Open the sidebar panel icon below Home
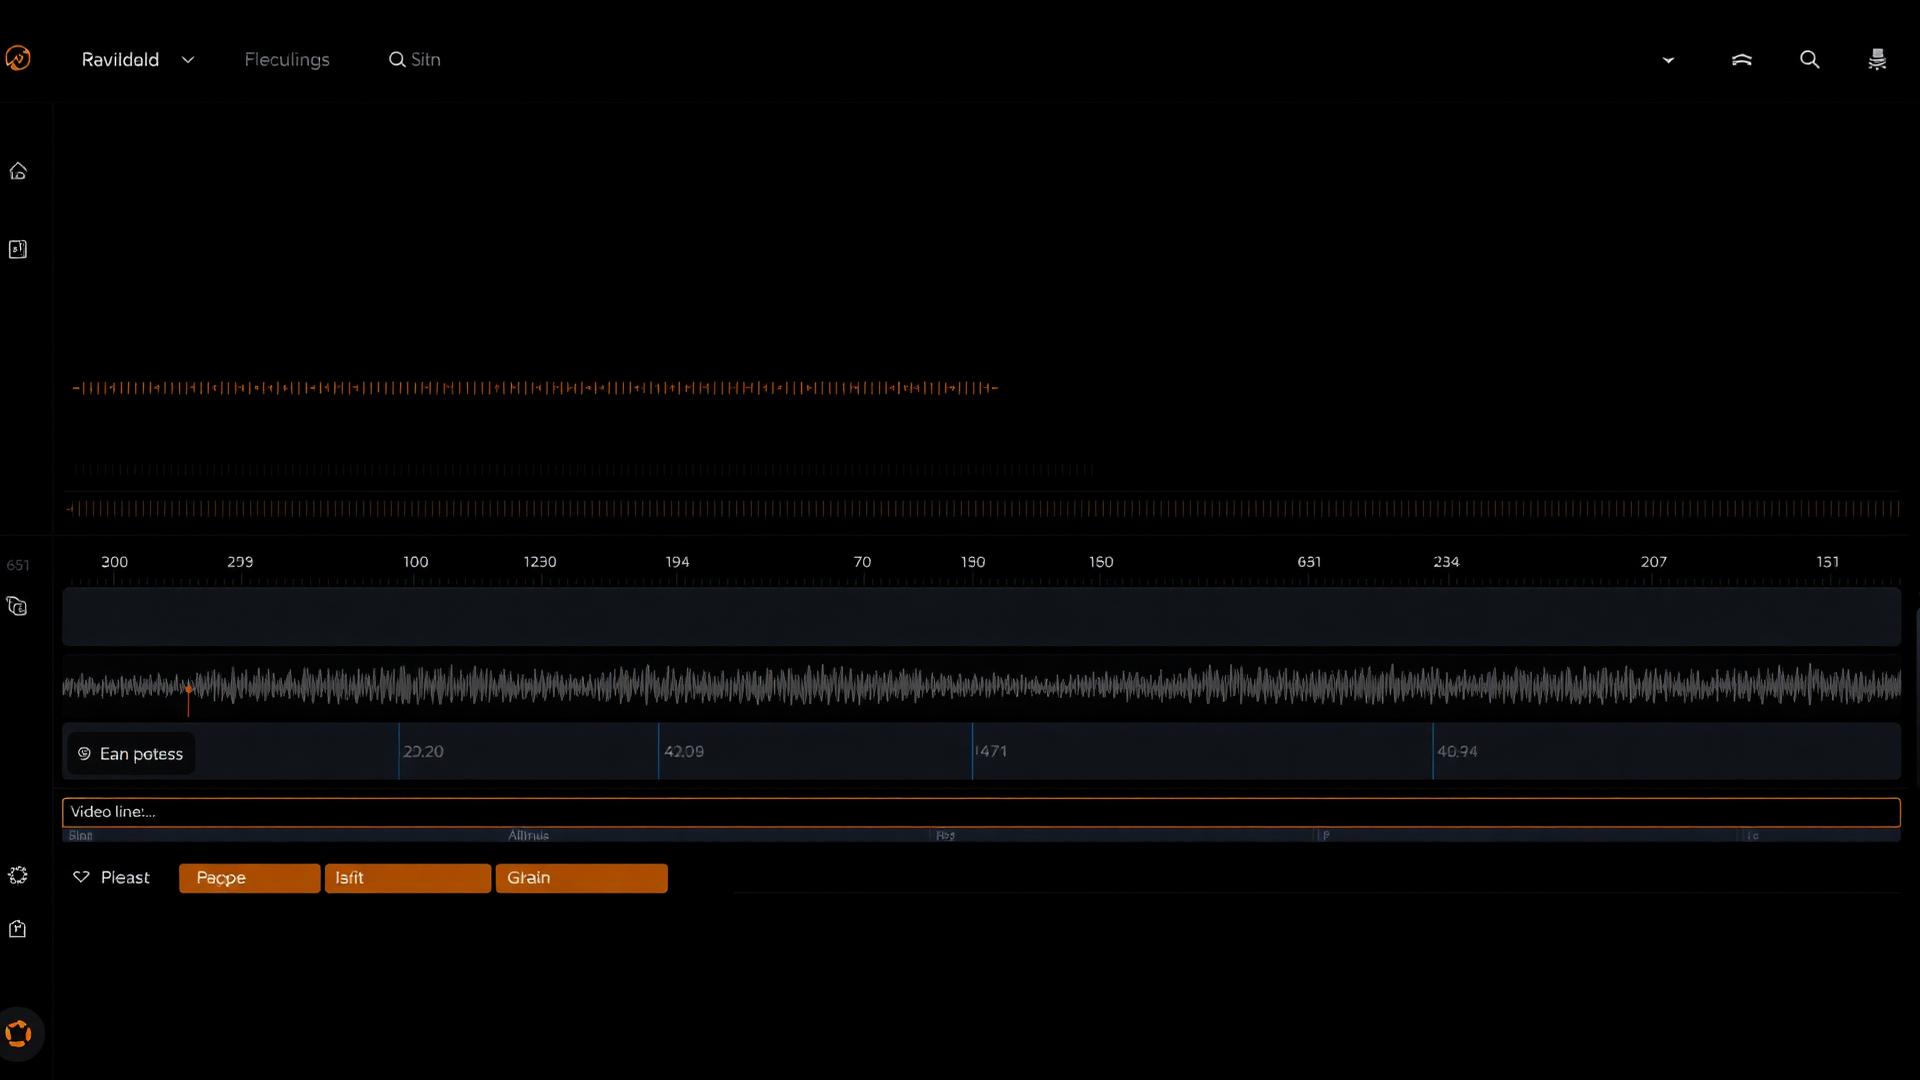1920x1080 pixels. point(18,249)
